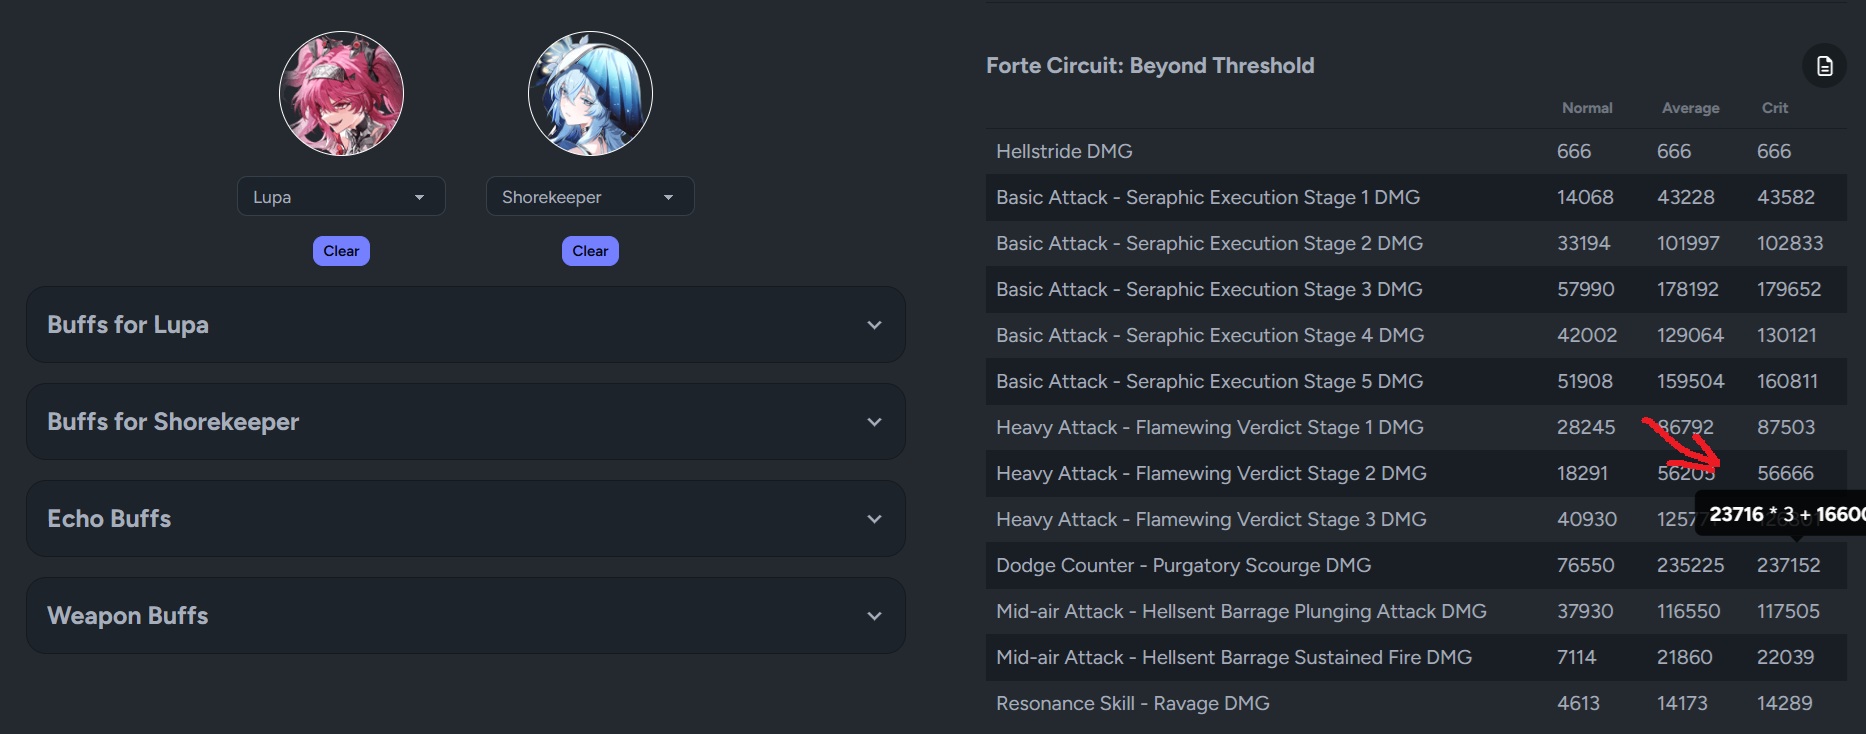This screenshot has height=734, width=1866.
Task: Click Crit value 130121
Action: 1787,335
